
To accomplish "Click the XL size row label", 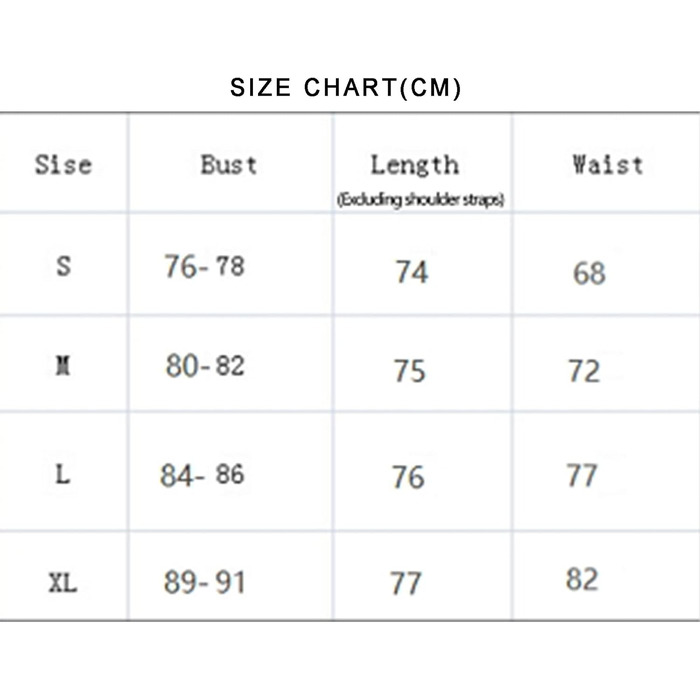I will [62, 582].
